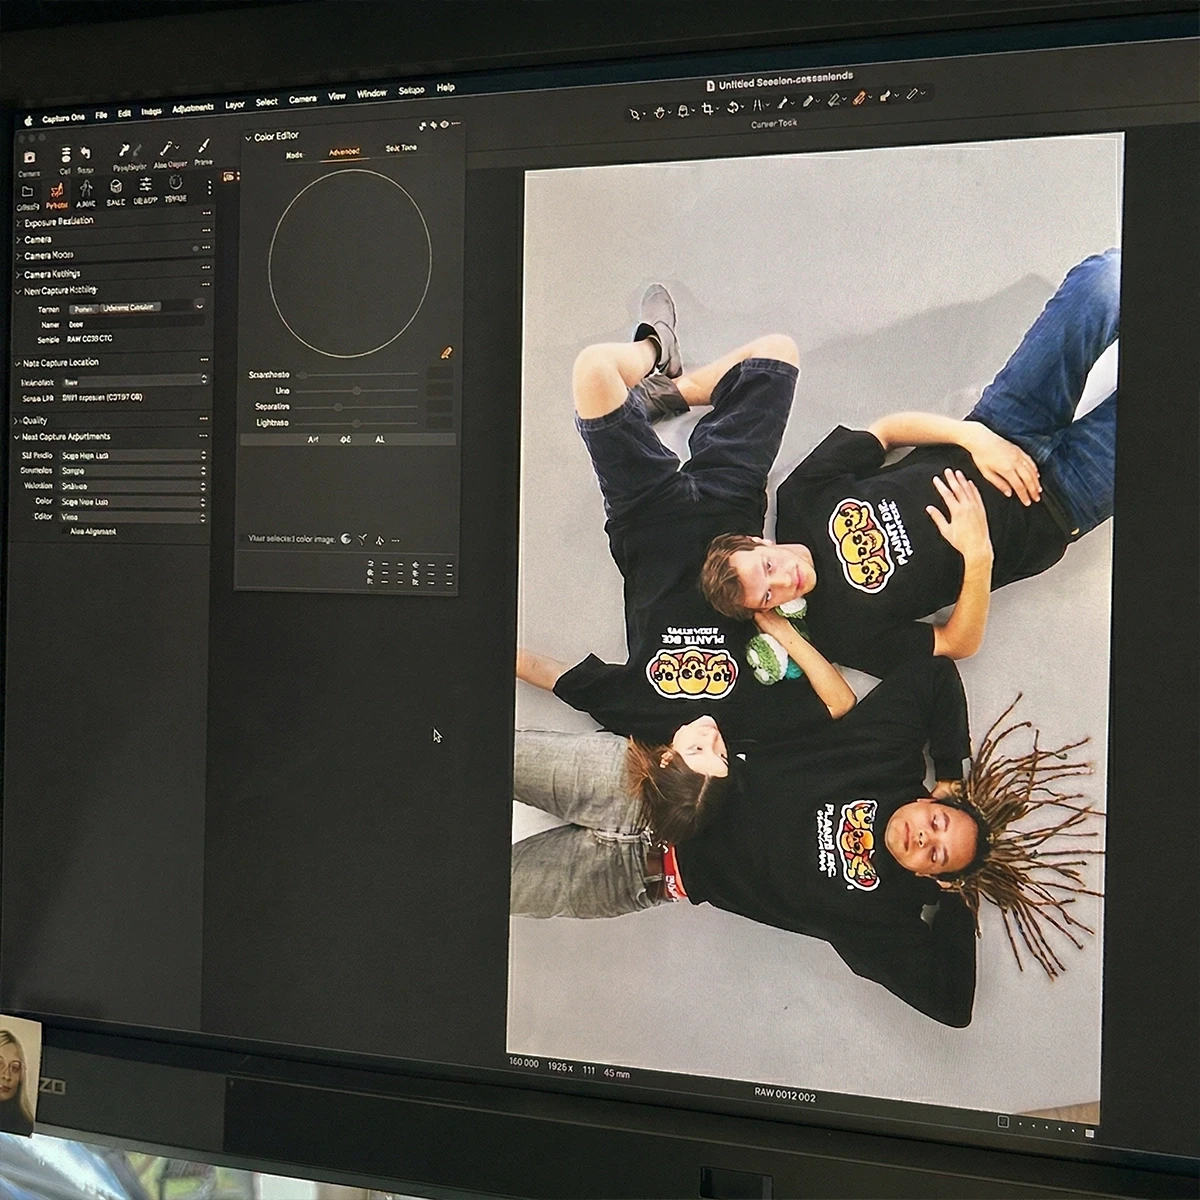The width and height of the screenshot is (1200, 1200).
Task: Click the Name input field in Capture Naming
Action: coord(135,324)
